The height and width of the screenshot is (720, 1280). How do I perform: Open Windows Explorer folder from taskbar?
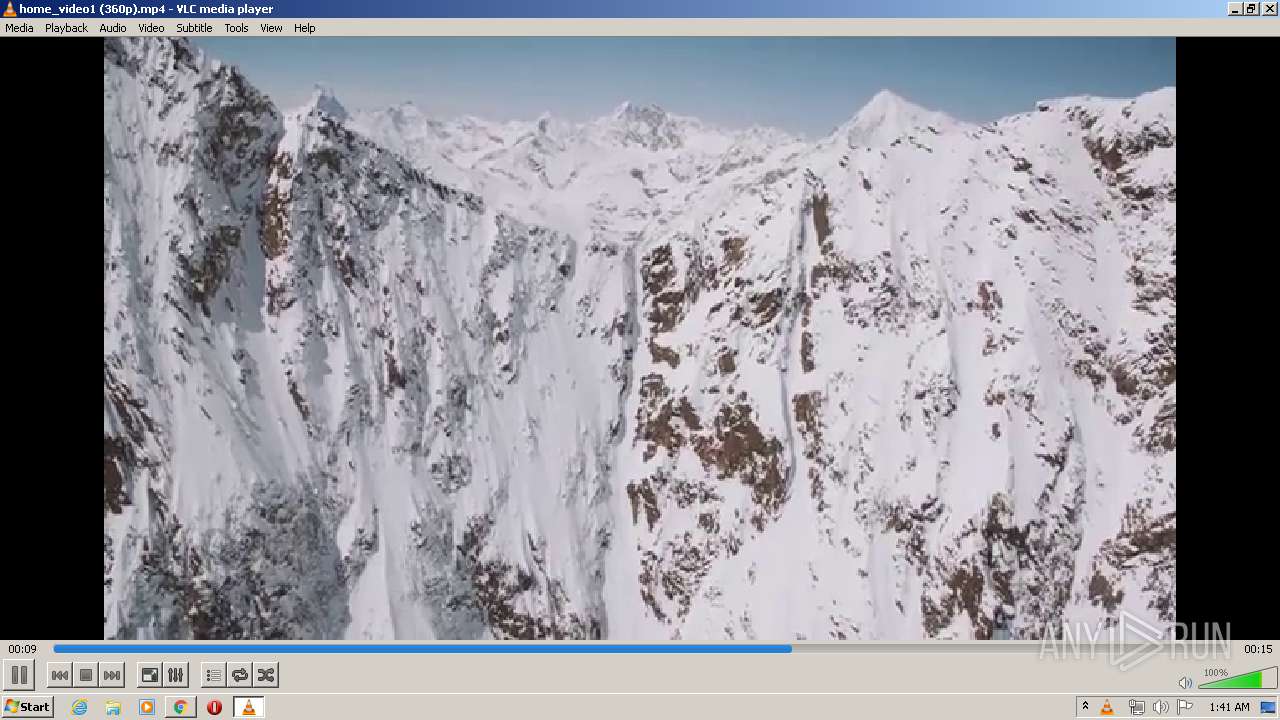click(113, 707)
